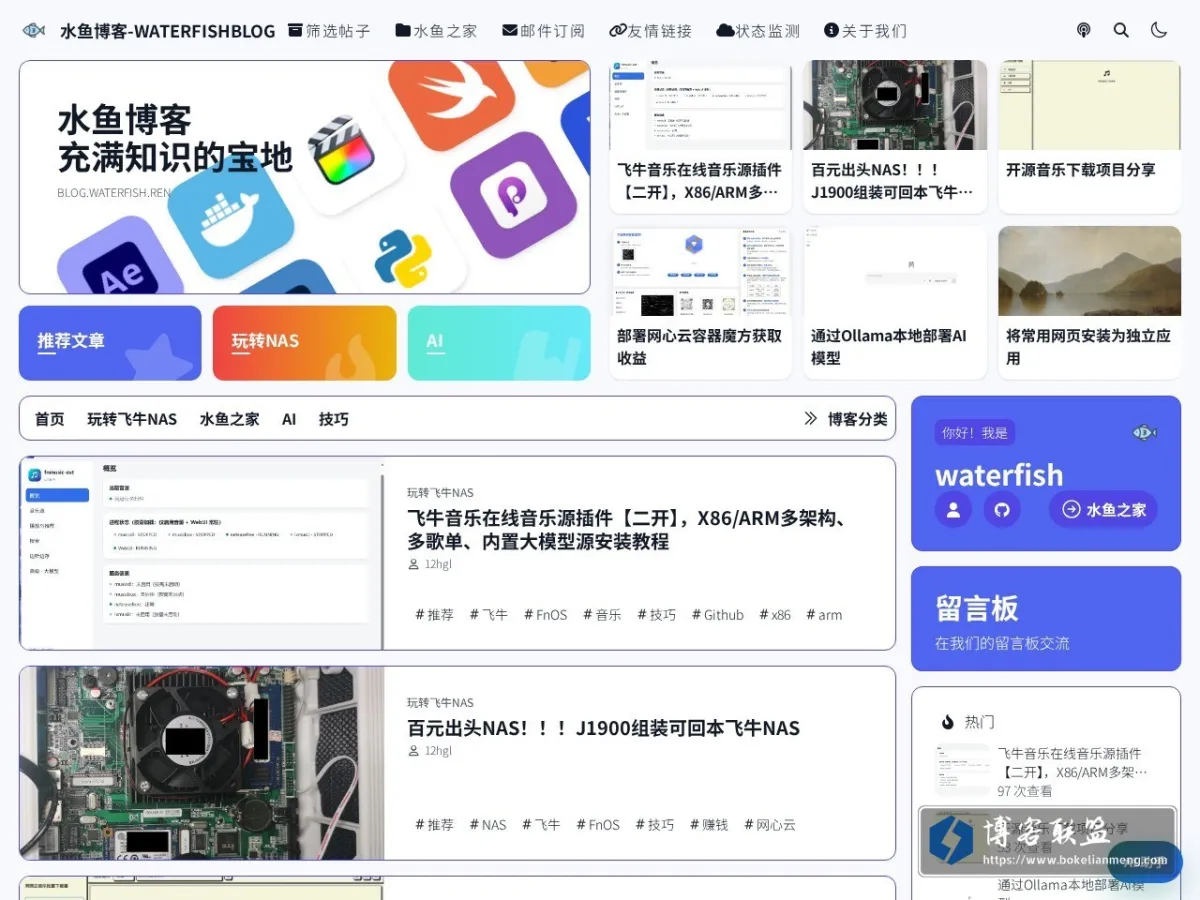Open hot post 飞牛音乐在线音乐源插件 97 次查看
The image size is (1200, 900).
tap(1046, 772)
